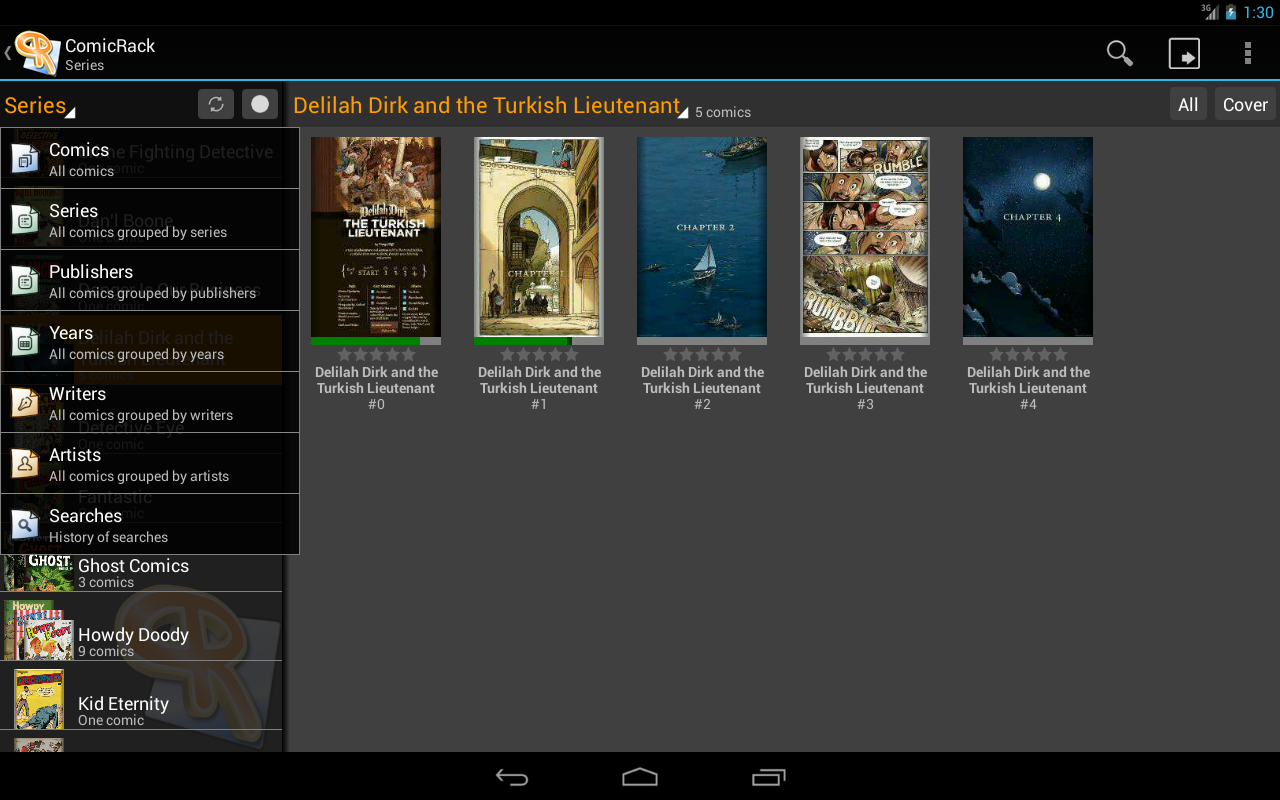Expand the Series list dropdown

(40, 105)
